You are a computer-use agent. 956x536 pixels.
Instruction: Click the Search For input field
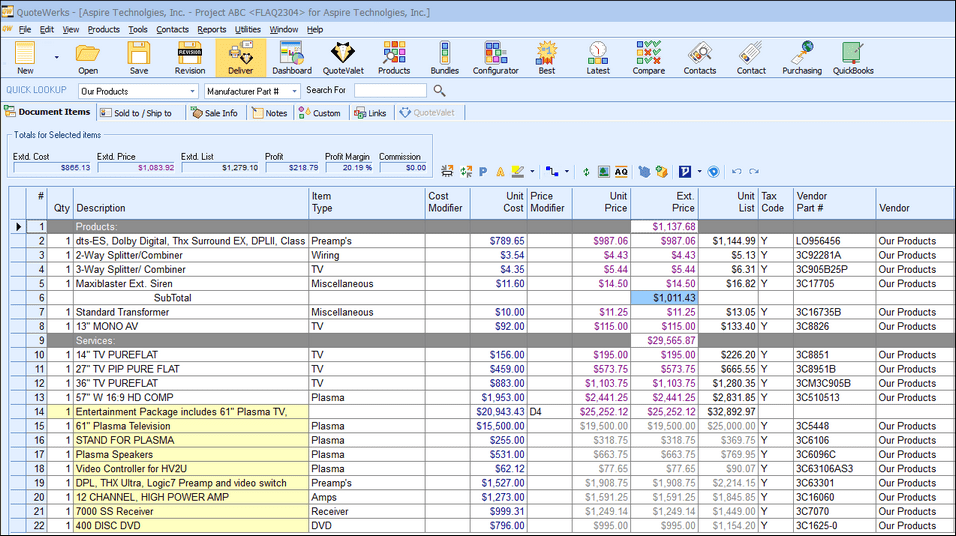pos(390,91)
